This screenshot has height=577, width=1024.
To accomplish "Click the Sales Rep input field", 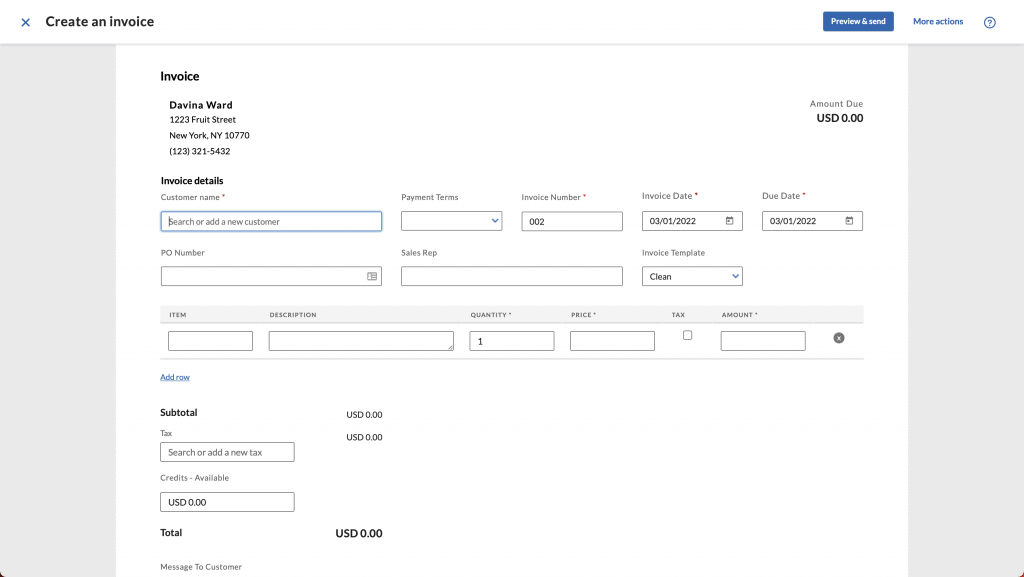I will point(511,276).
